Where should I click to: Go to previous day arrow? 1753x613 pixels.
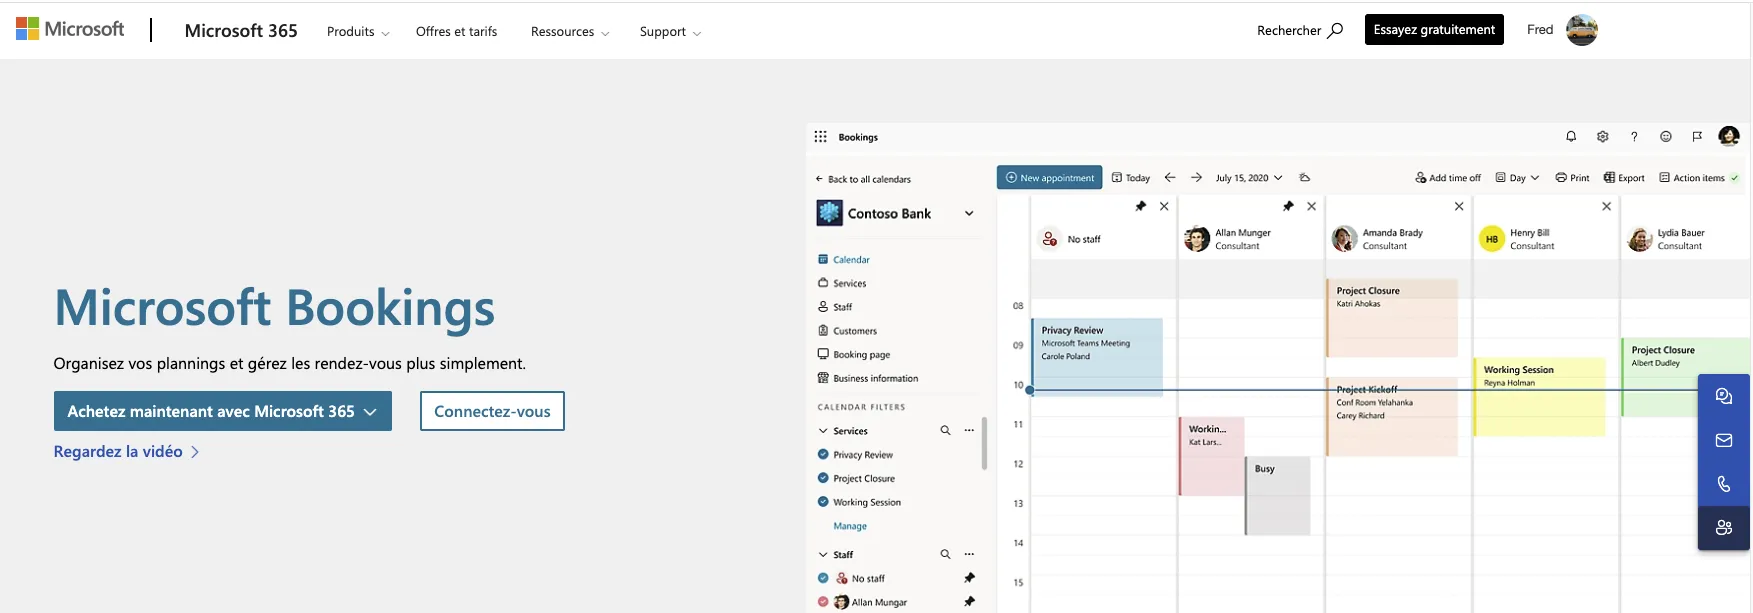tap(1169, 177)
